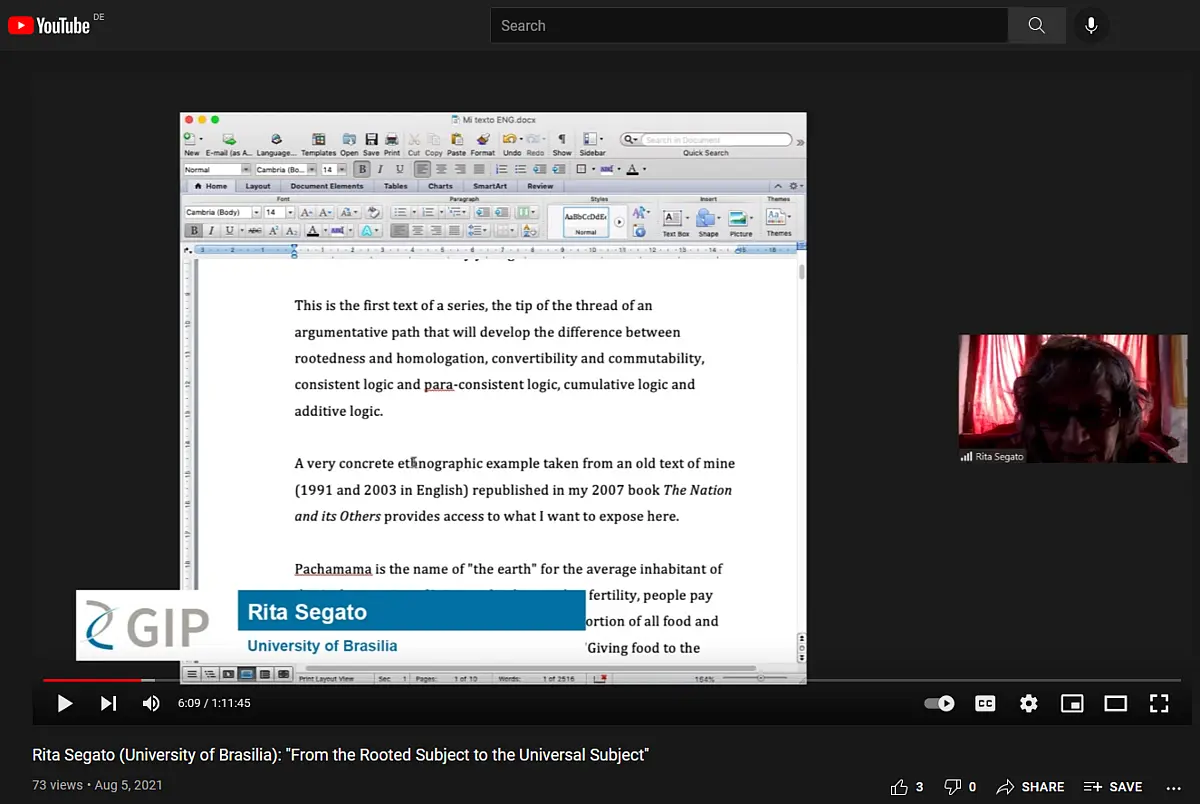Enter full screen mode

[x=1159, y=703]
